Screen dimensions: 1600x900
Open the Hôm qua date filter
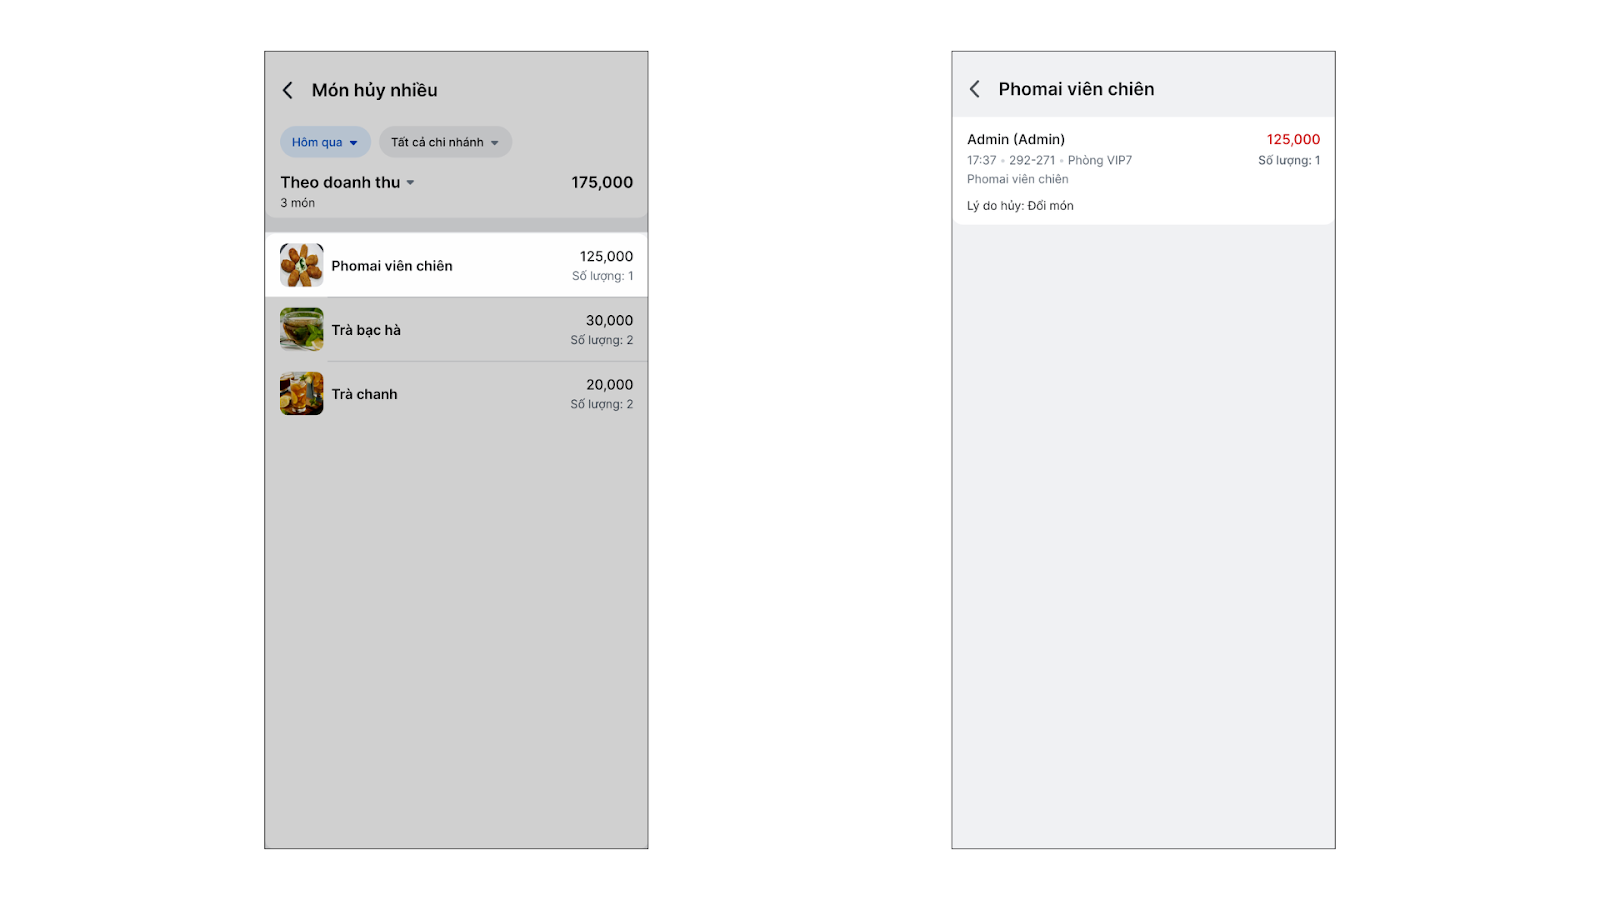[x=325, y=142]
